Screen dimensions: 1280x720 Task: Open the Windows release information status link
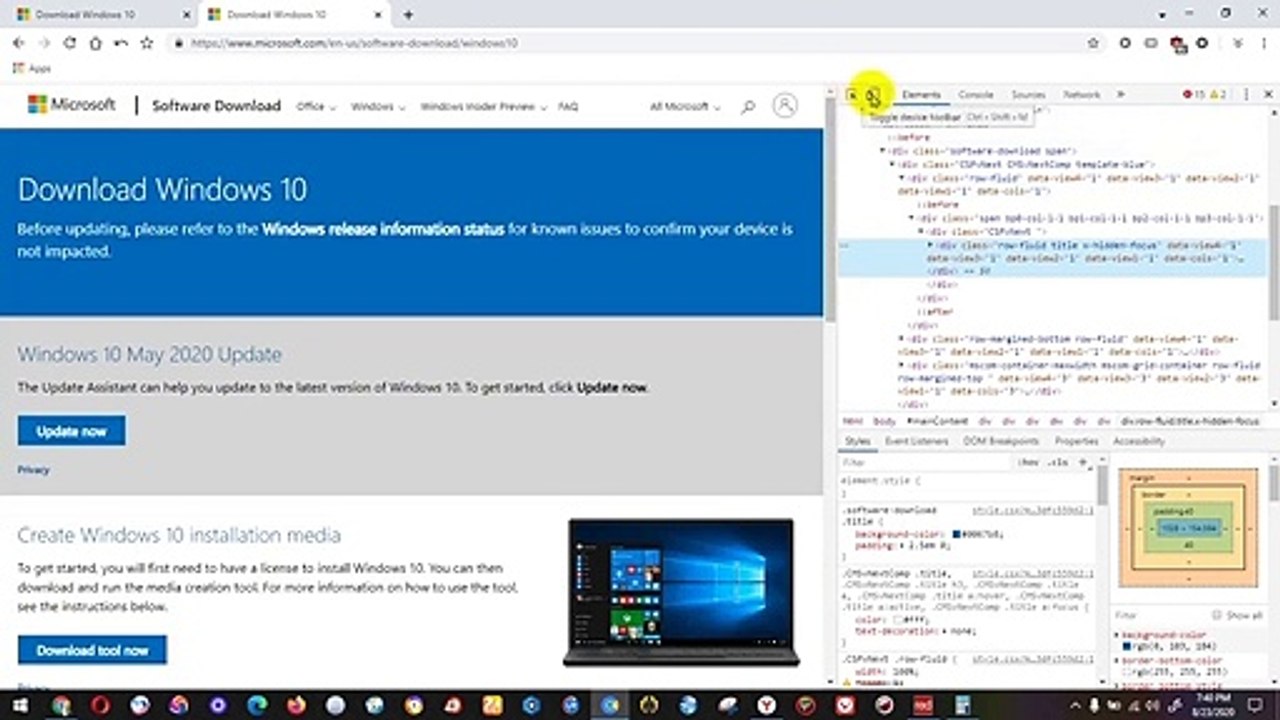tap(383, 229)
